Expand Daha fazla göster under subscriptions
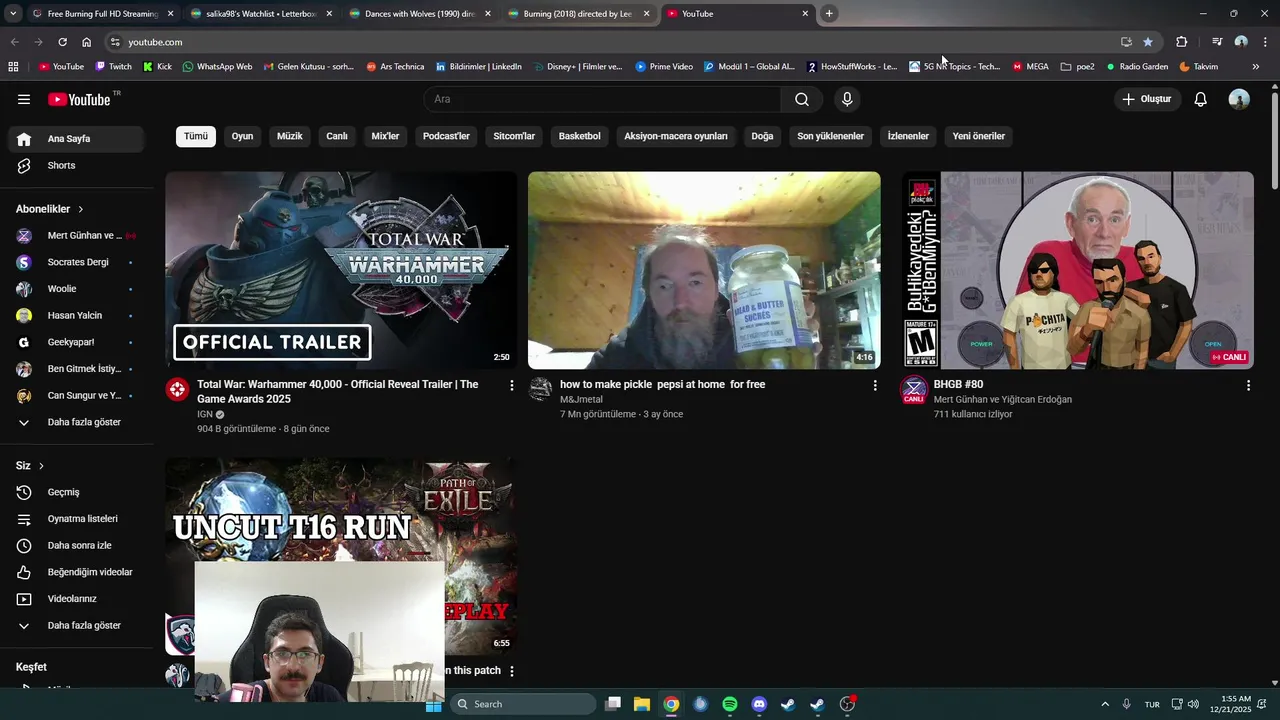The image size is (1280, 720). pyautogui.click(x=76, y=422)
